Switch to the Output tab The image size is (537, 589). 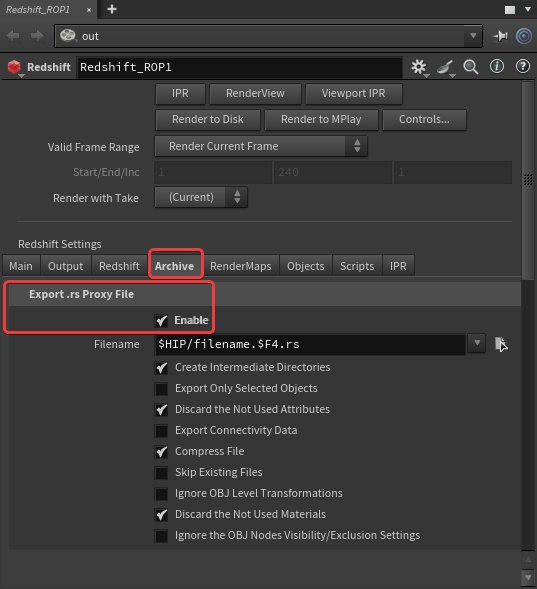pyautogui.click(x=66, y=266)
